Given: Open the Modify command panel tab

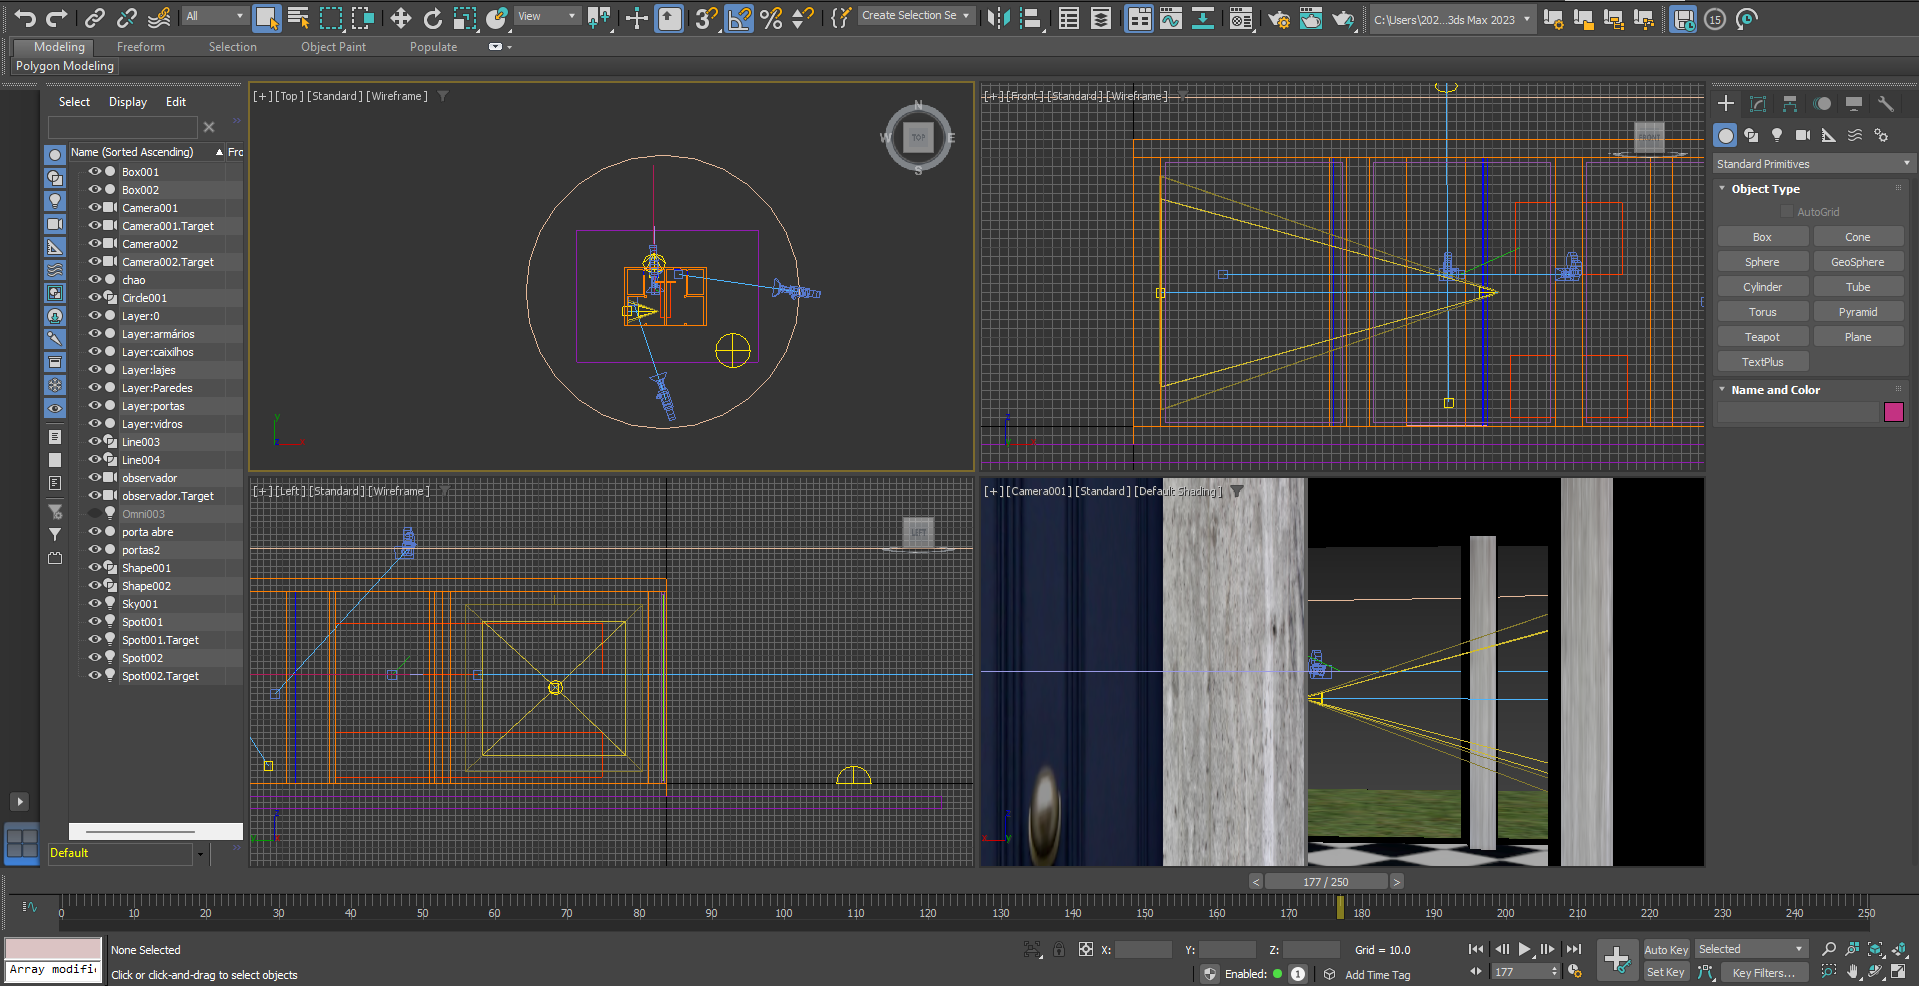Looking at the screenshot, I should [x=1758, y=104].
